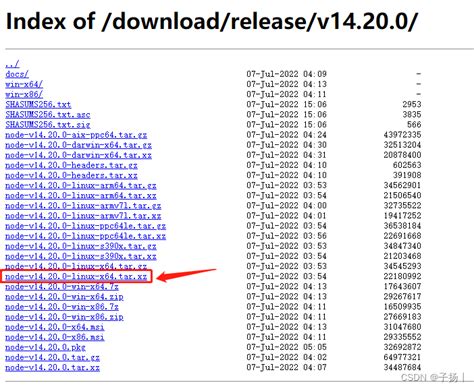
Task: Download SHASUMS256.txt.sig file
Action: tap(48, 124)
